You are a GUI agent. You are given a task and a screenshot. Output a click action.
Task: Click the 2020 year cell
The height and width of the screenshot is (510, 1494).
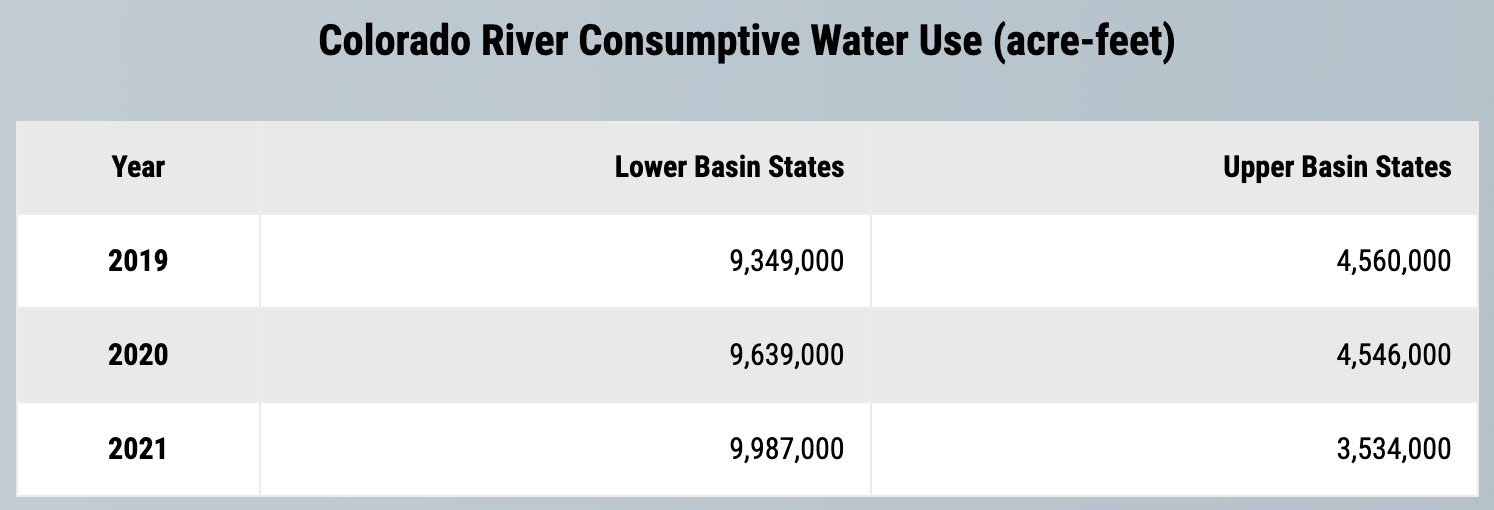(138, 355)
